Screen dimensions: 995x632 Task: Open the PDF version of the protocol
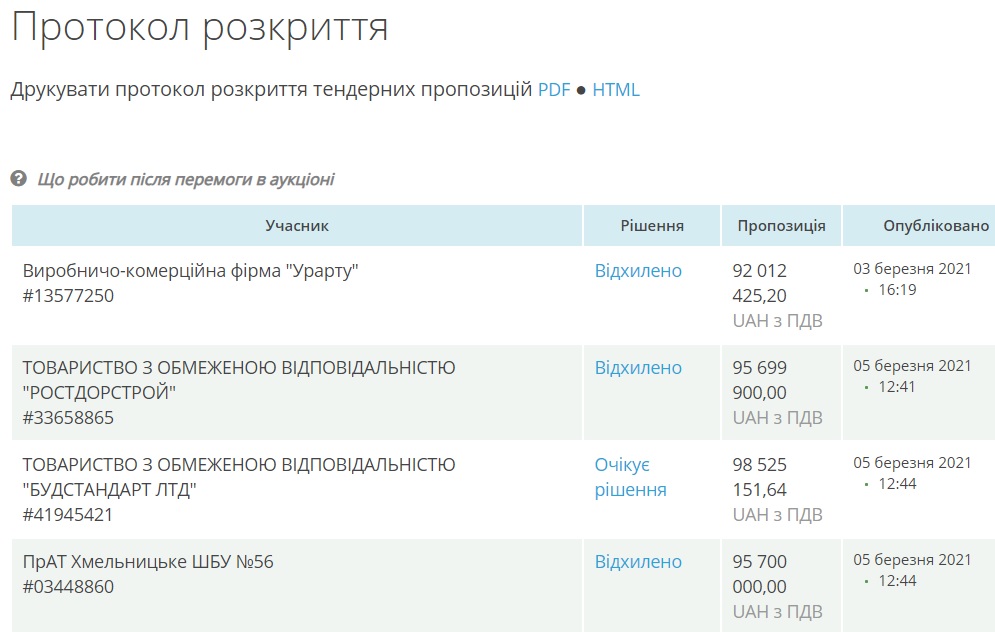[x=554, y=90]
